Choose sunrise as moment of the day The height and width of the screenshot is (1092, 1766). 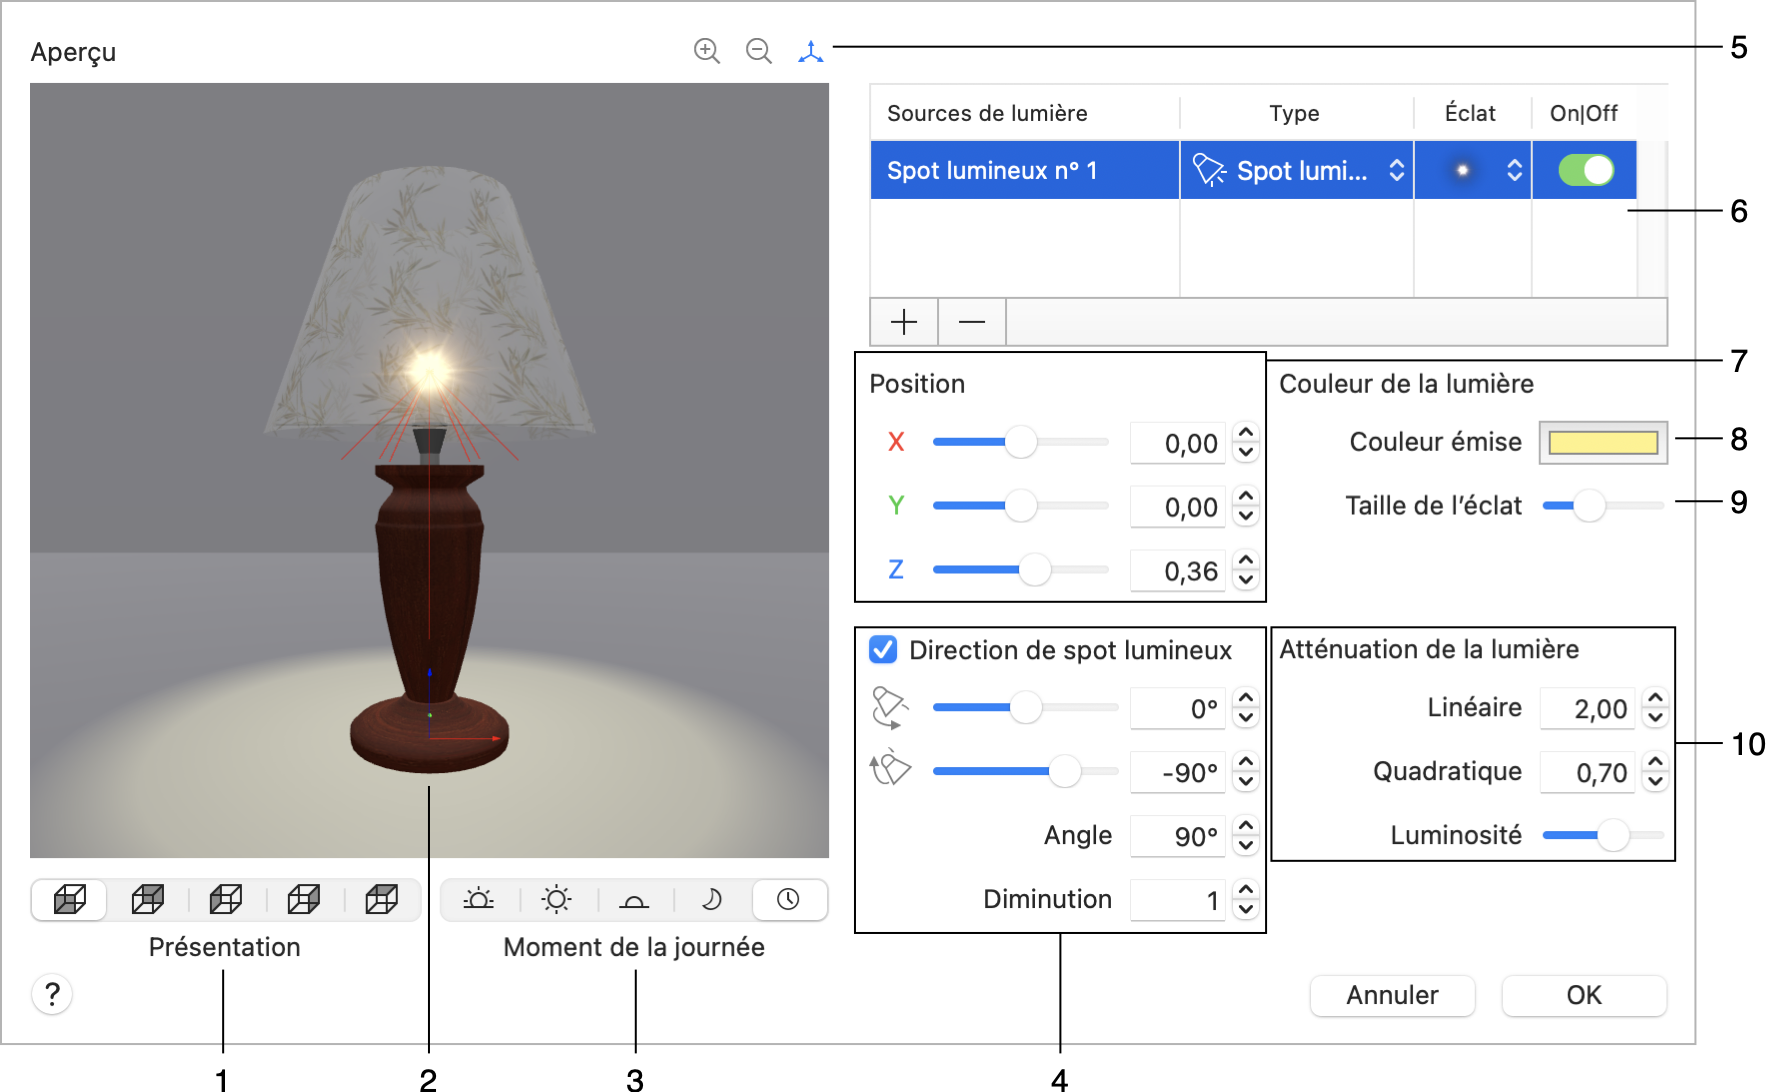pyautogui.click(x=479, y=899)
